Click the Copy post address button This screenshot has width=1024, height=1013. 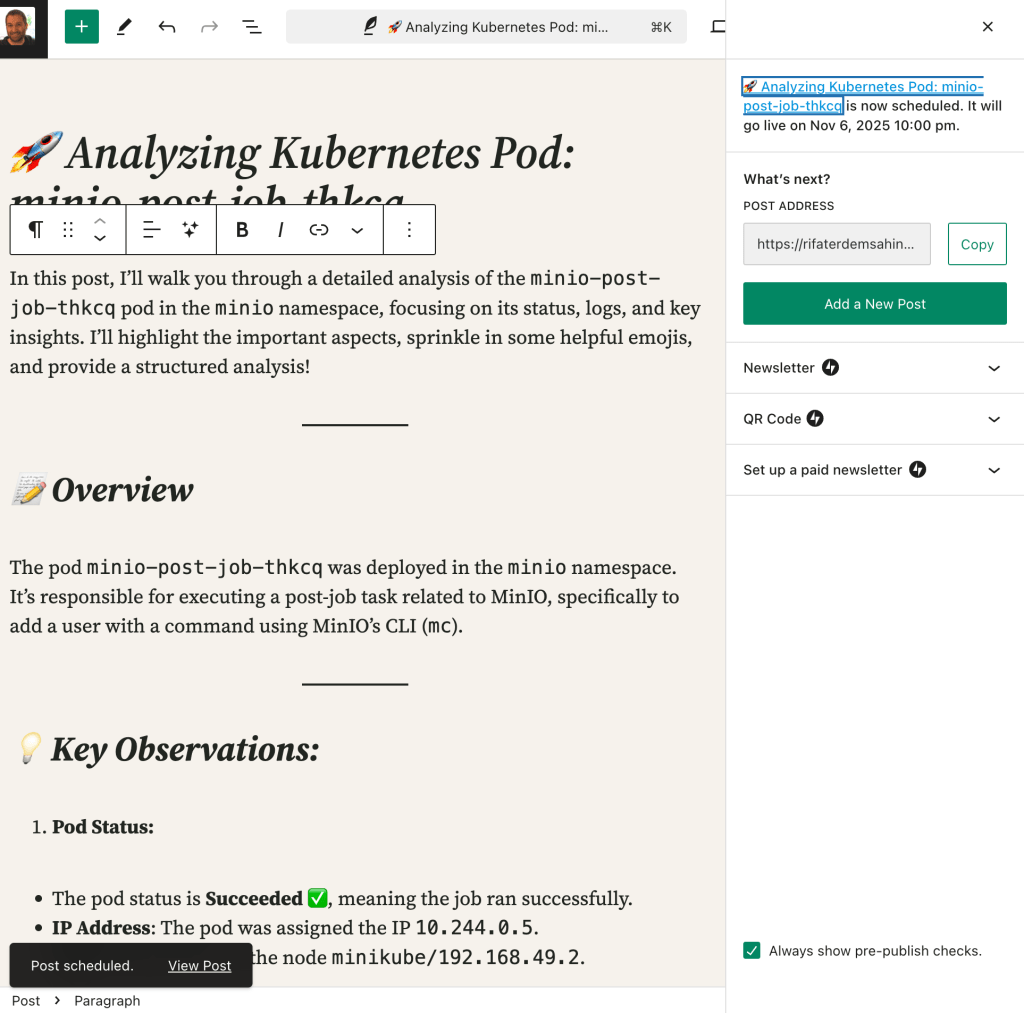pos(977,244)
